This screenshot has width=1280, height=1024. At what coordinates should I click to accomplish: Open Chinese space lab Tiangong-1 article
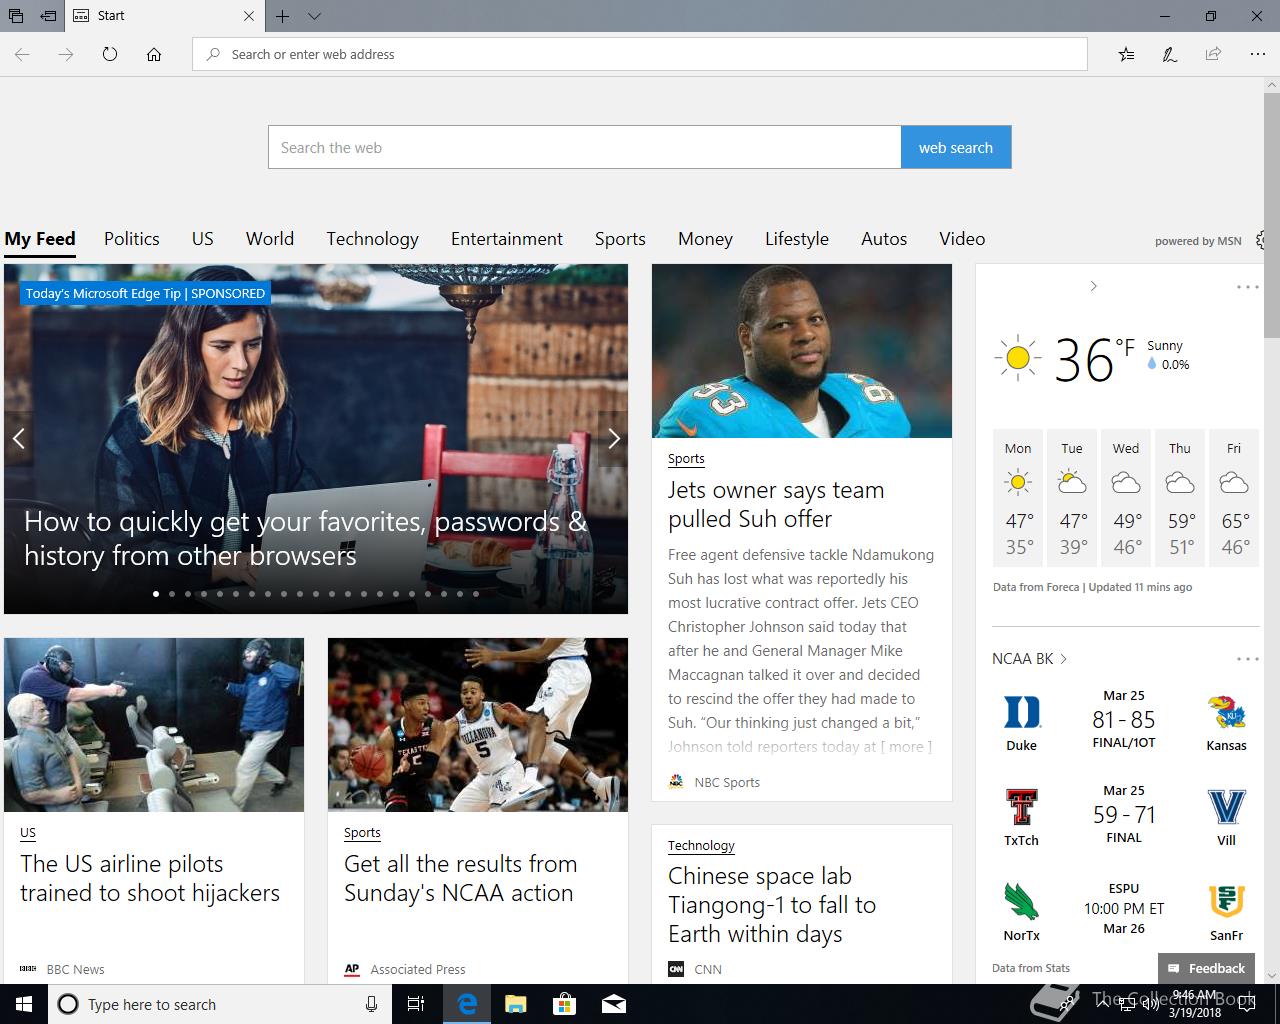tap(772, 905)
